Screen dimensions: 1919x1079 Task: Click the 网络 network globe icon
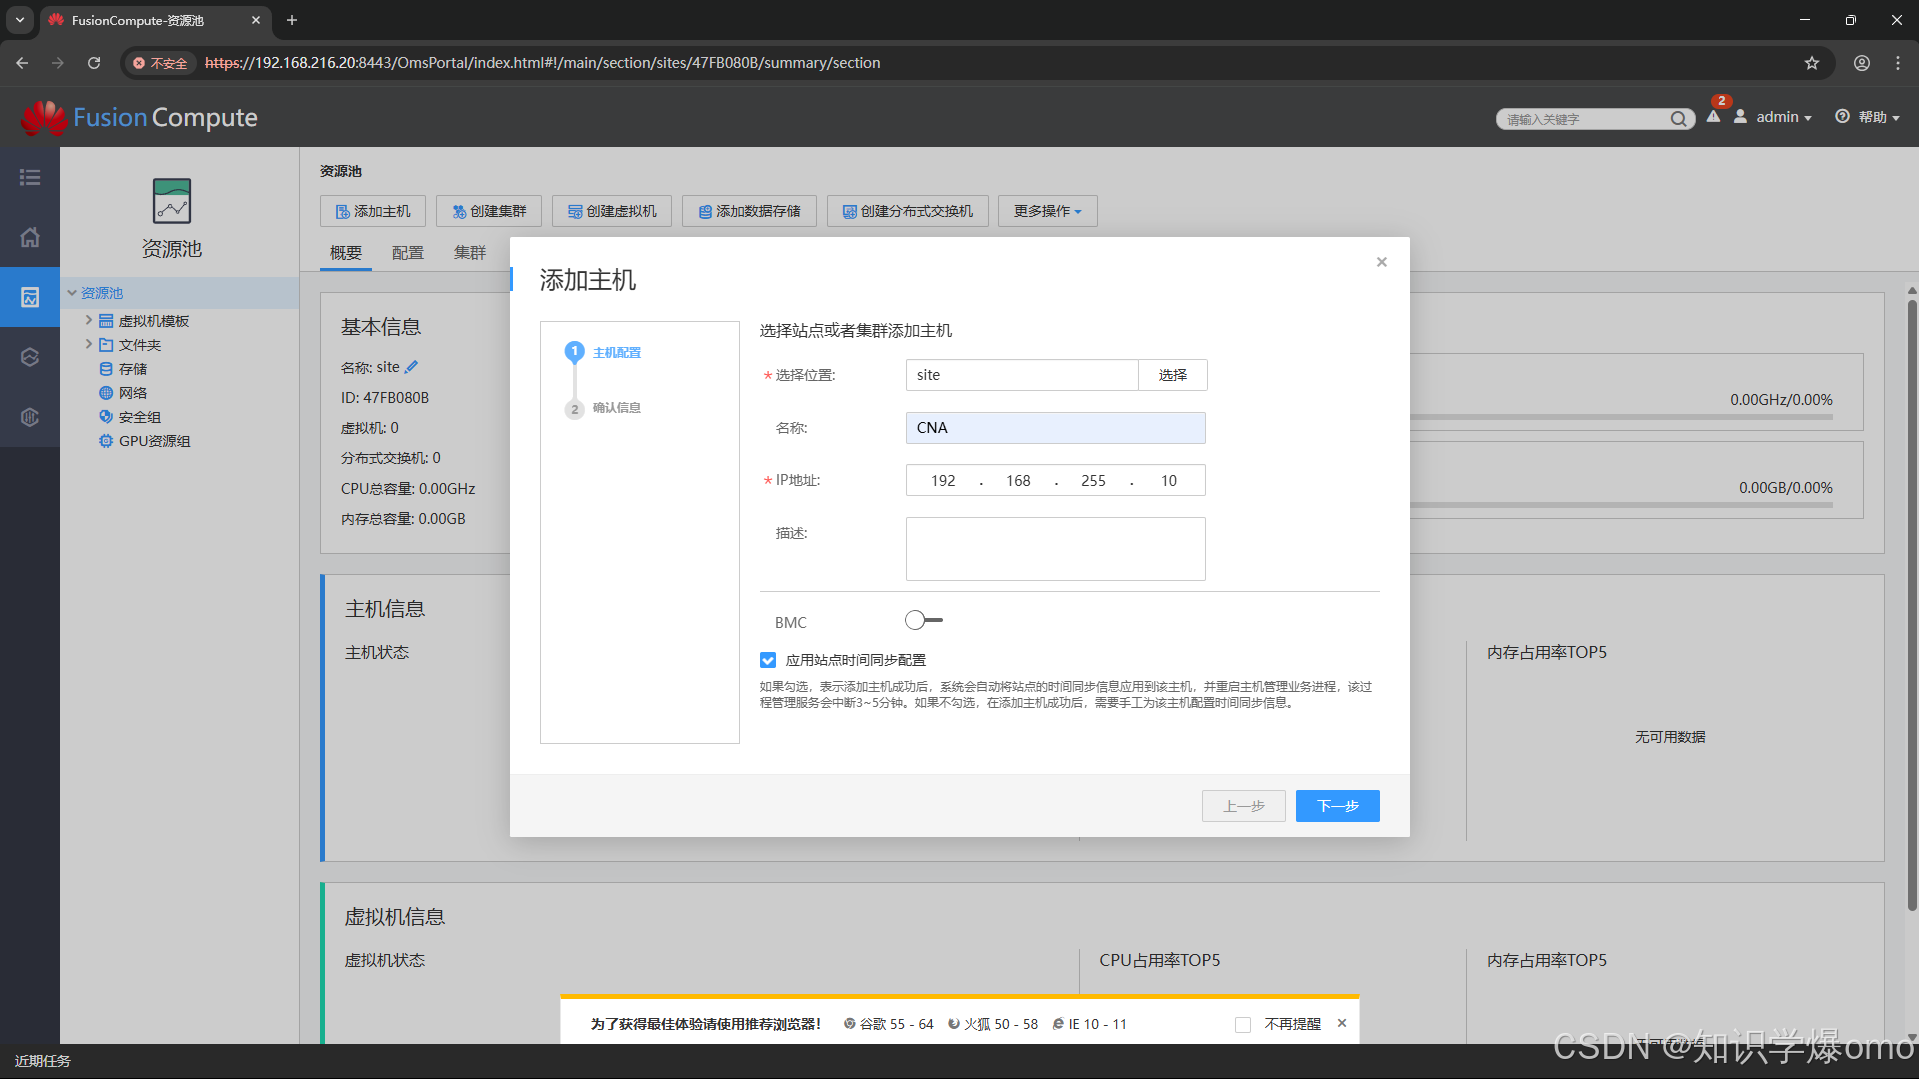coord(106,393)
